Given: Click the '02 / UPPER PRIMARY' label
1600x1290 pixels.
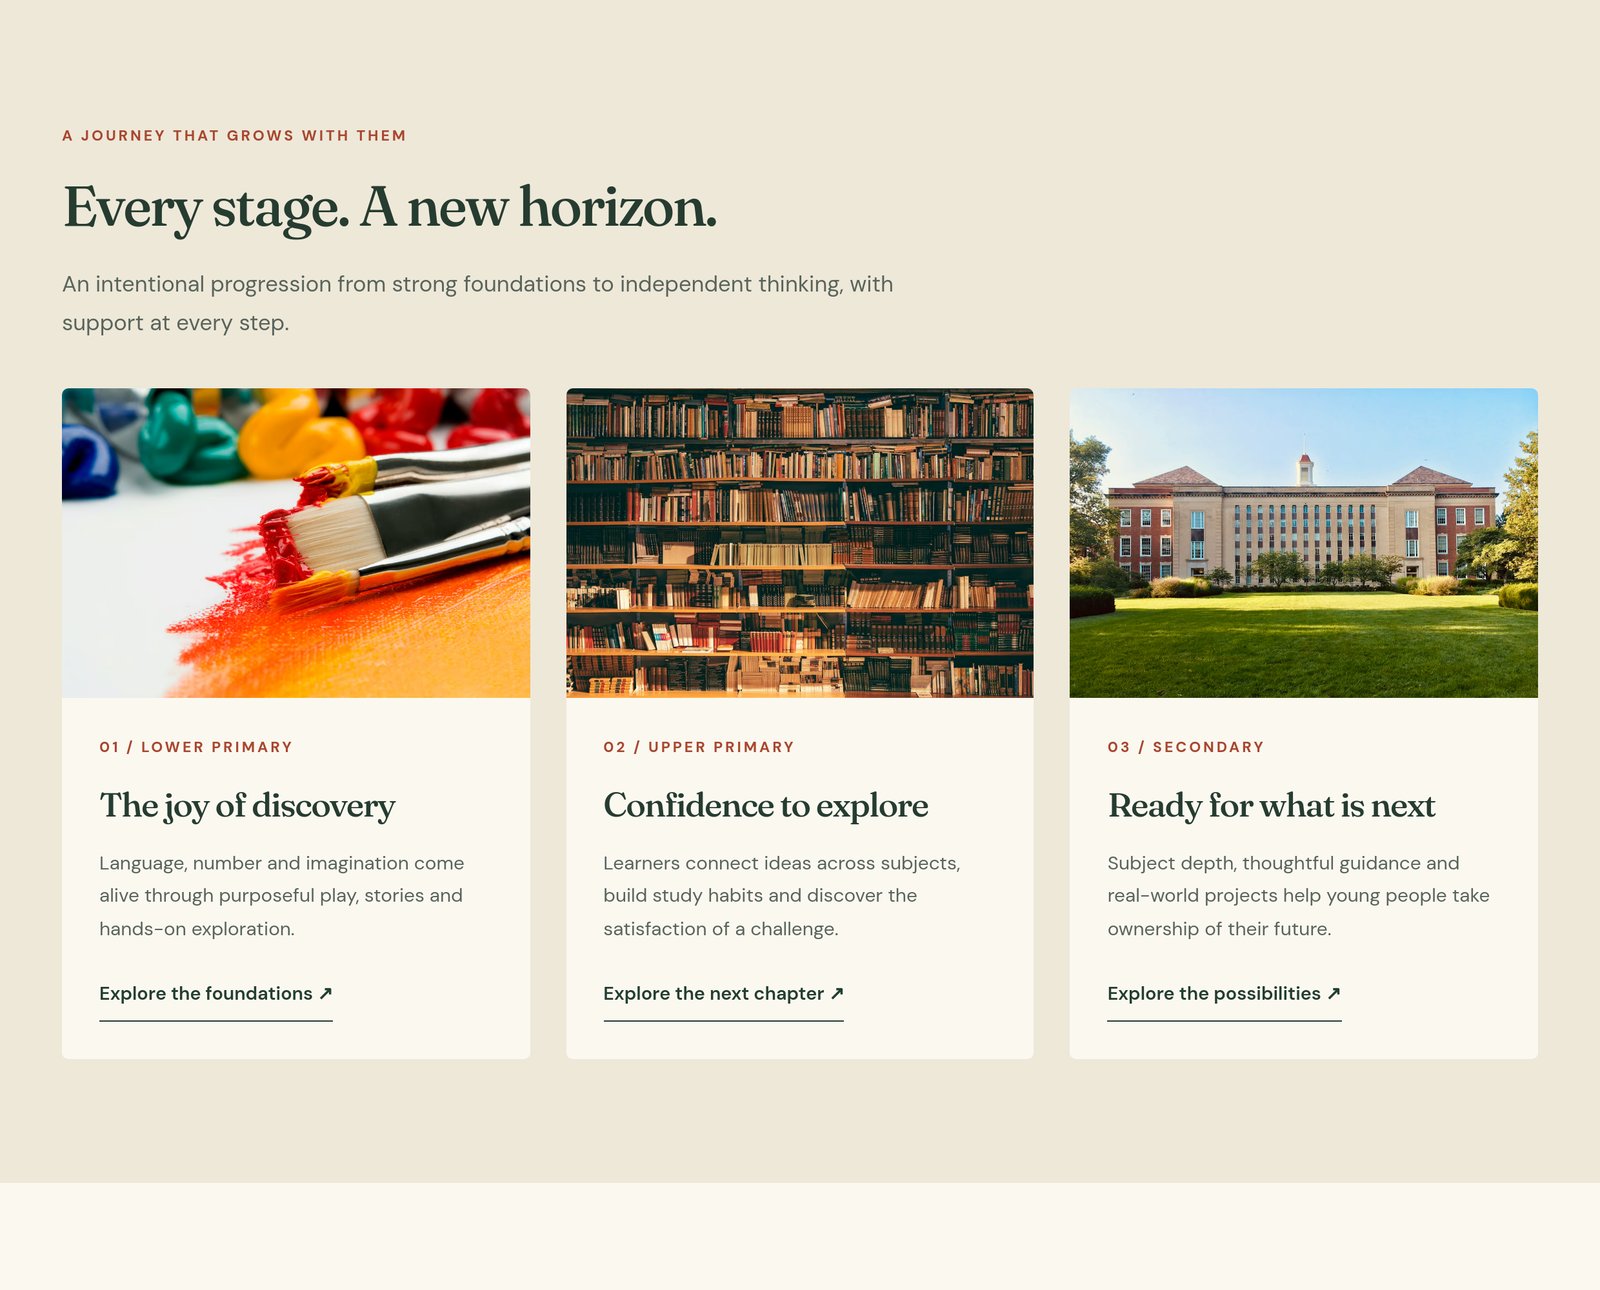Looking at the screenshot, I should pyautogui.click(x=699, y=747).
